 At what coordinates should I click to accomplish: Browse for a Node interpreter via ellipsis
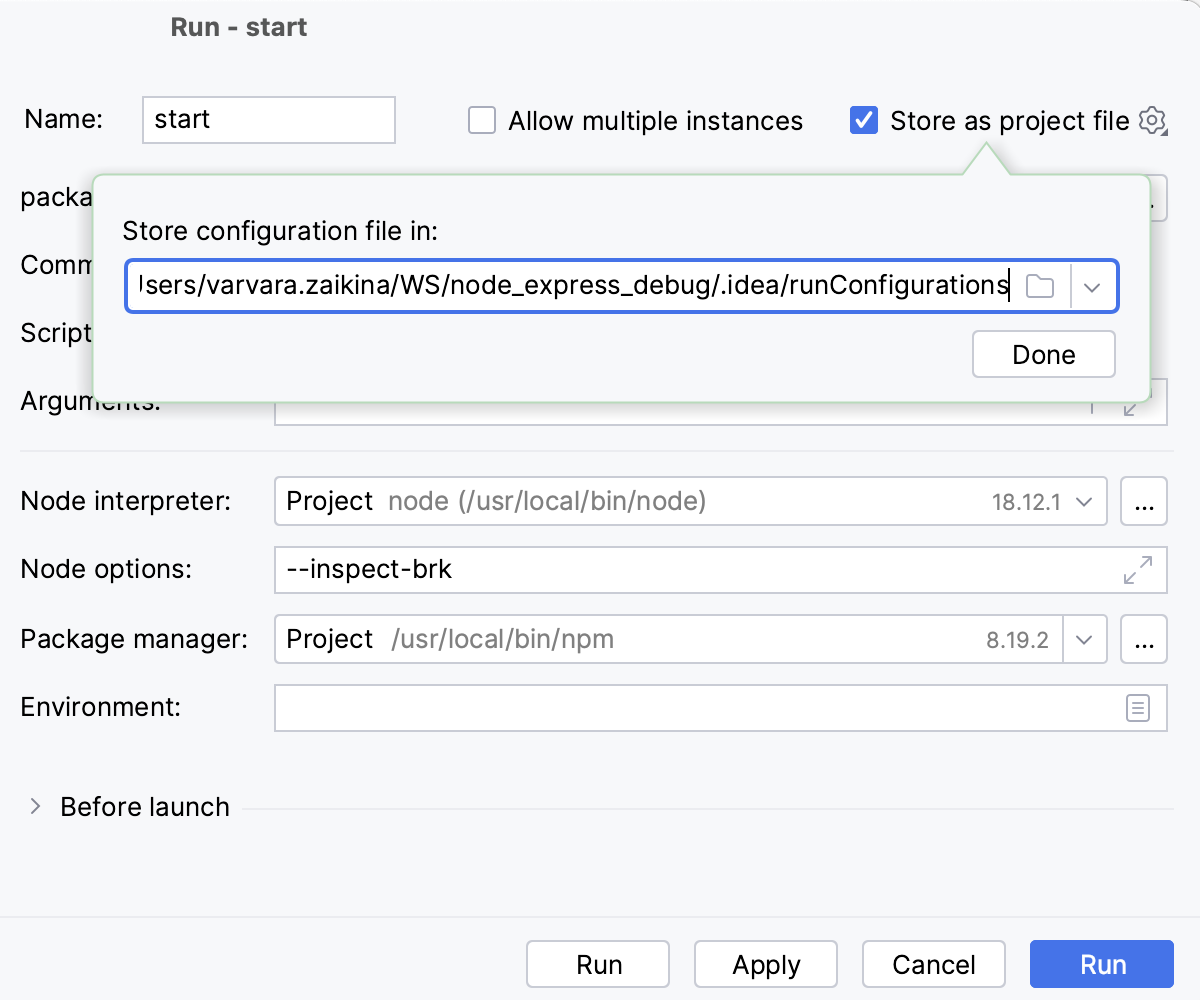coord(1144,501)
